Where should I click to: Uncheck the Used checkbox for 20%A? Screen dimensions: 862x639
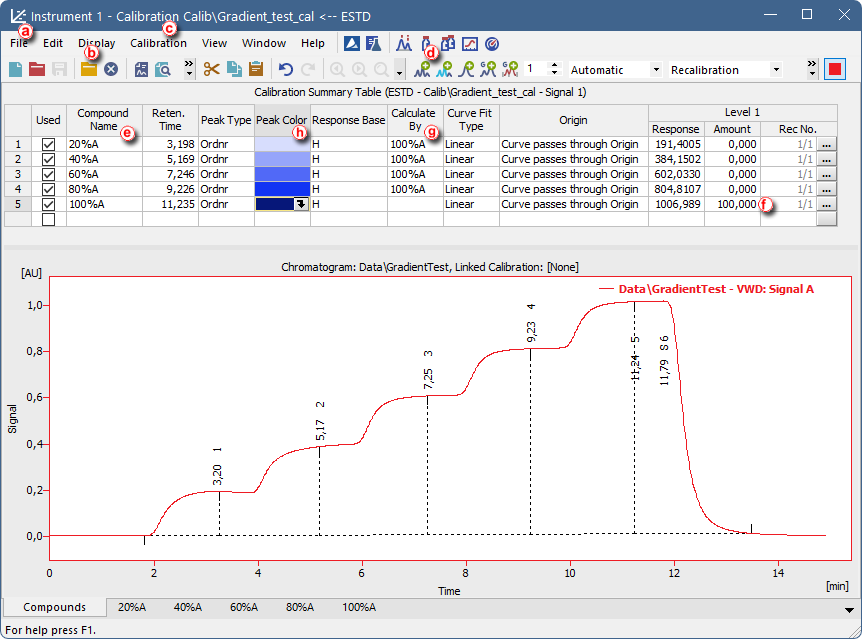(x=49, y=144)
